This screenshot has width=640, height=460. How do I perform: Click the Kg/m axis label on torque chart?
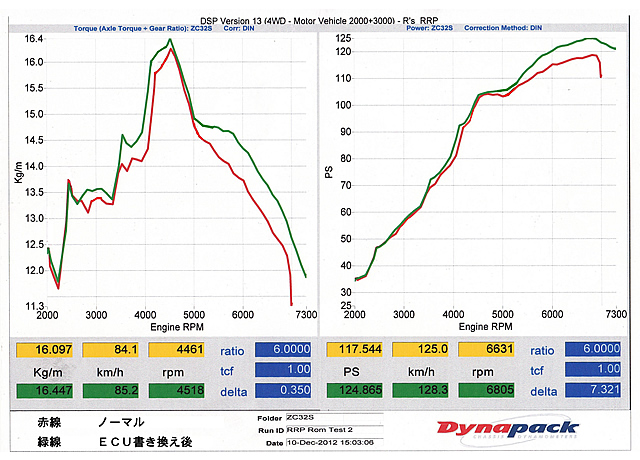[18, 172]
